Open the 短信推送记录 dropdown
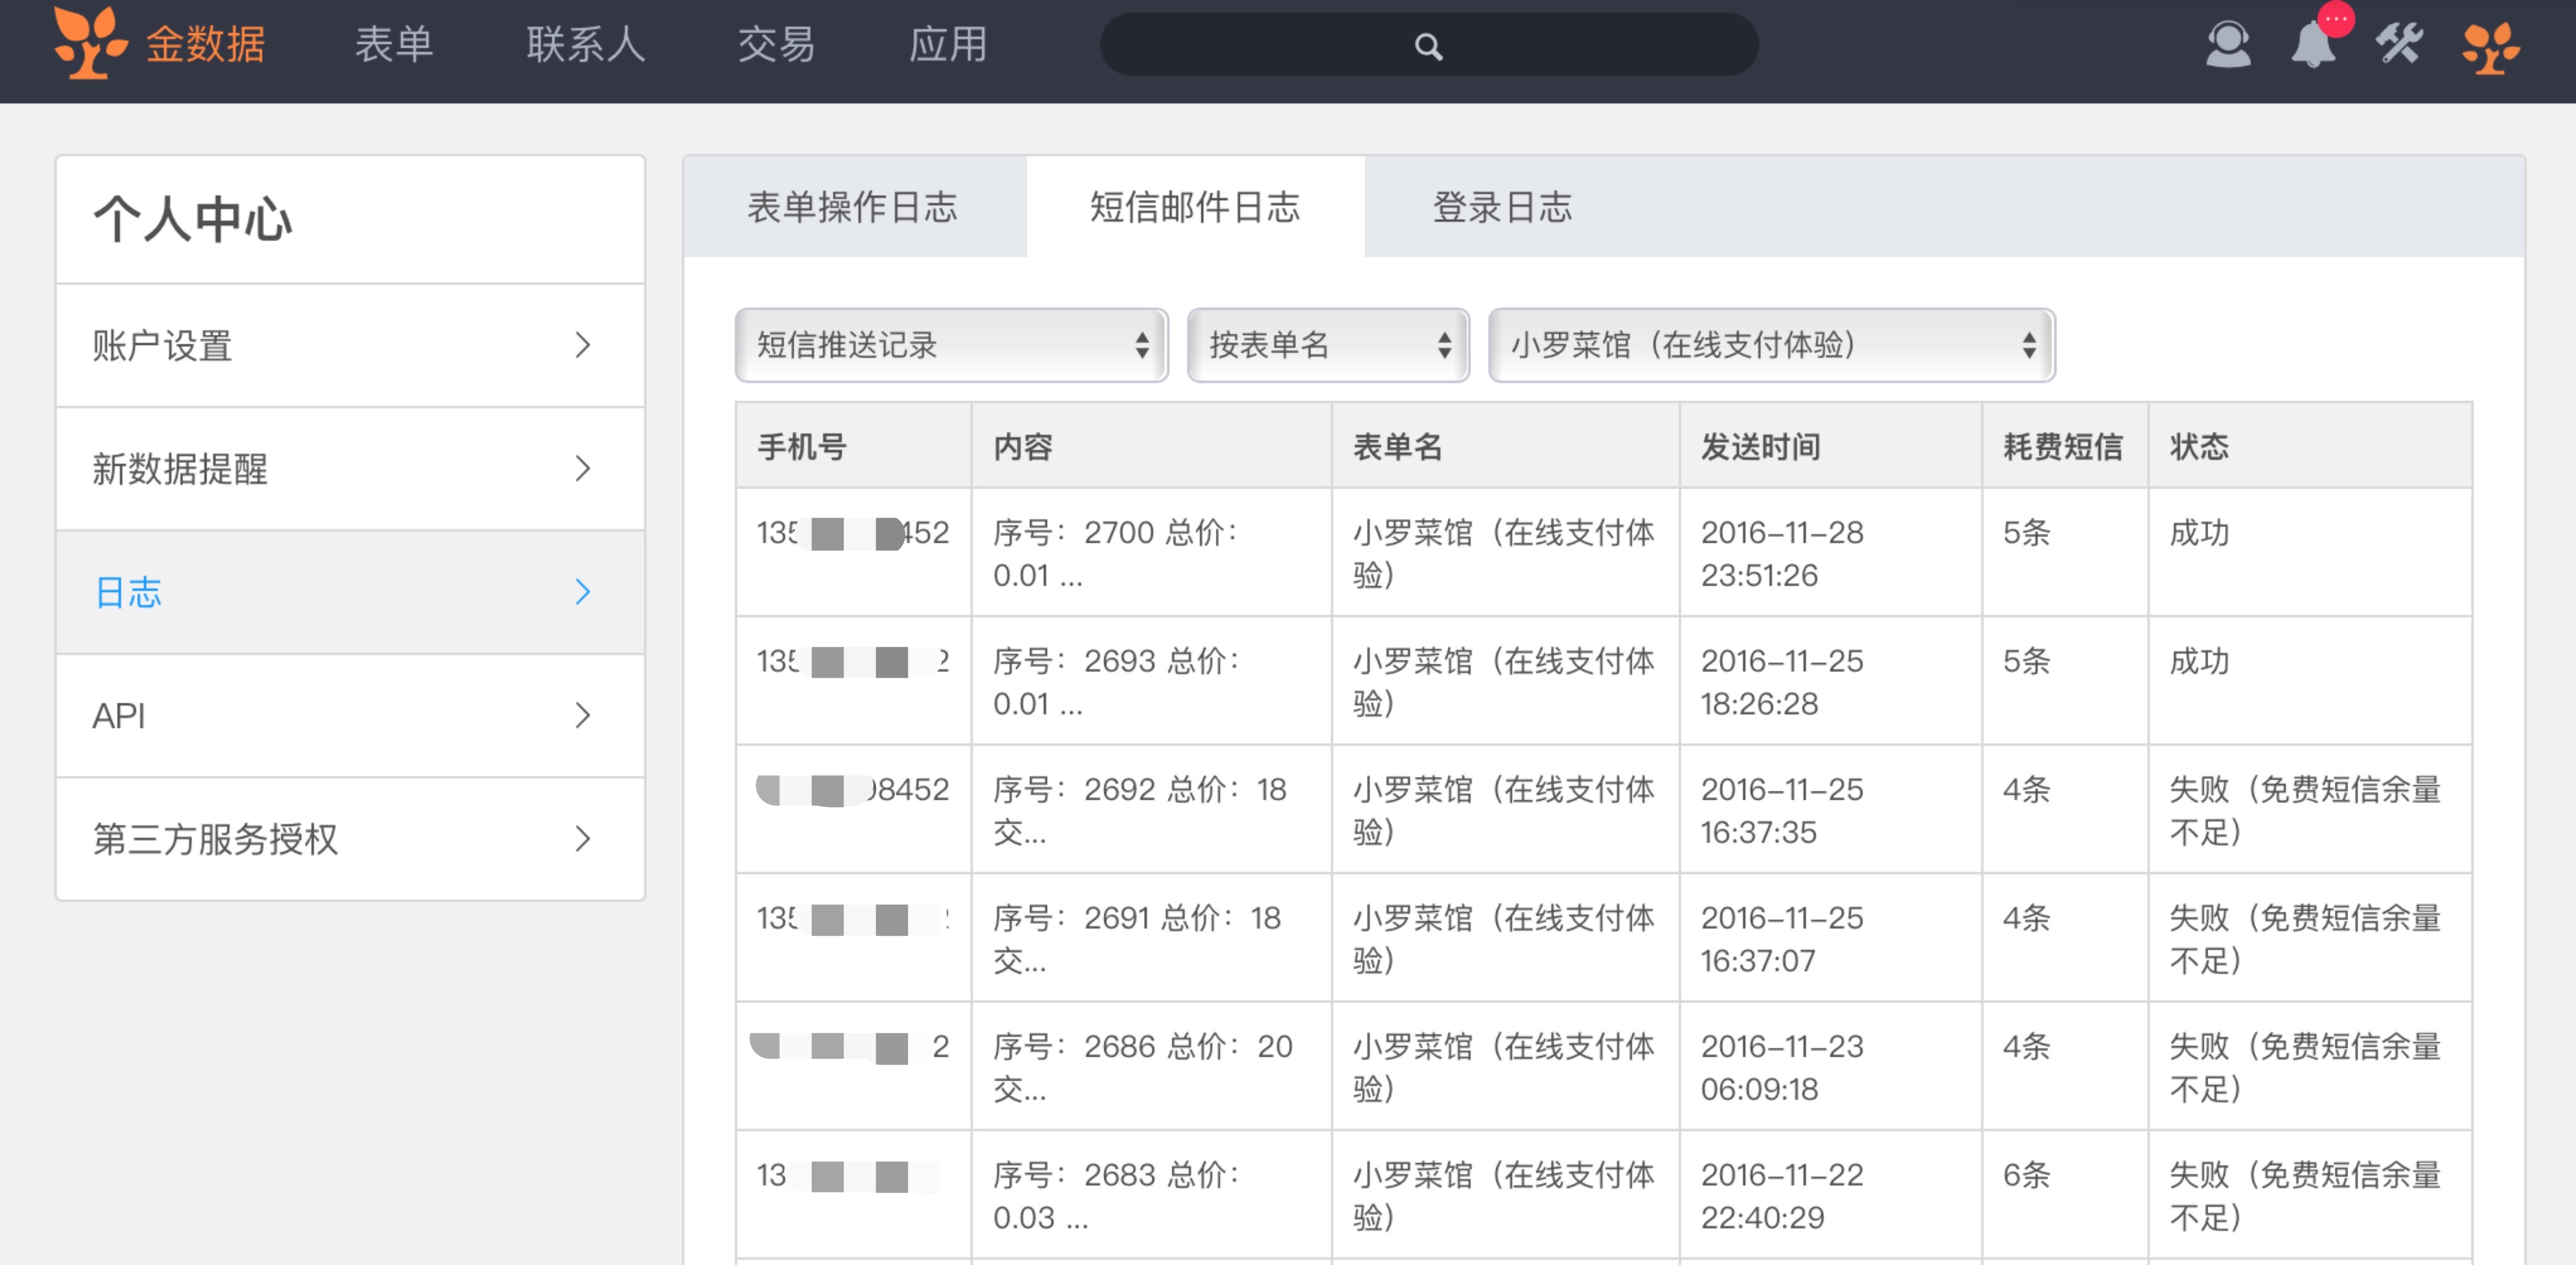The image size is (2576, 1265). click(951, 345)
